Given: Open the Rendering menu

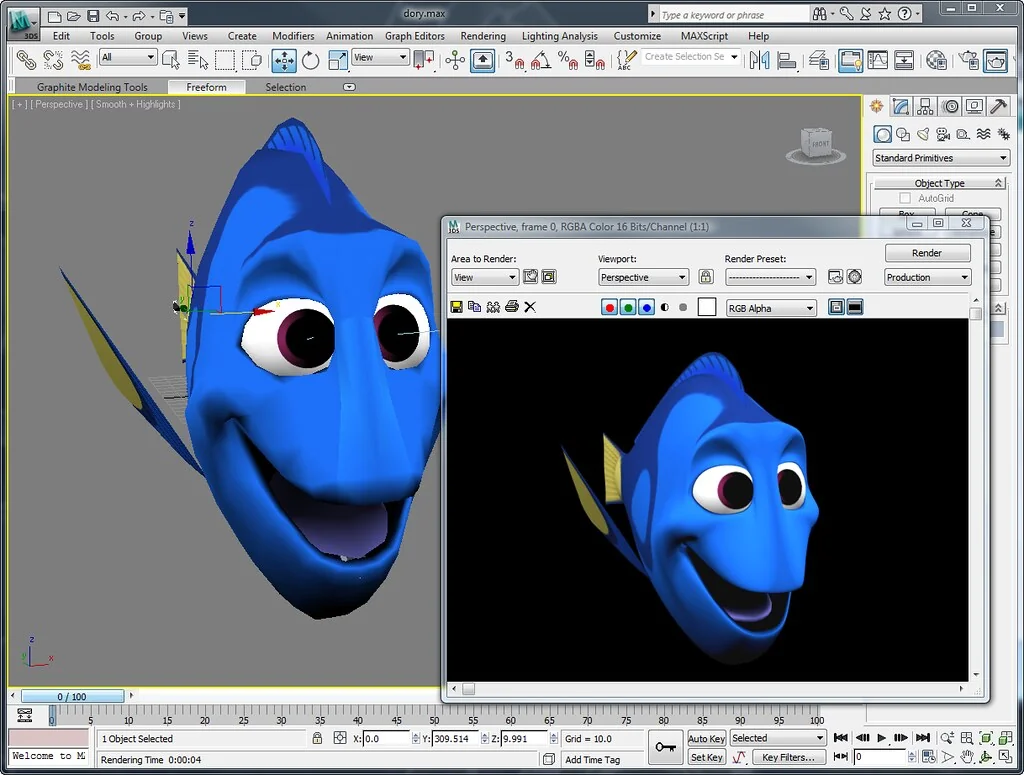Looking at the screenshot, I should click(x=483, y=36).
